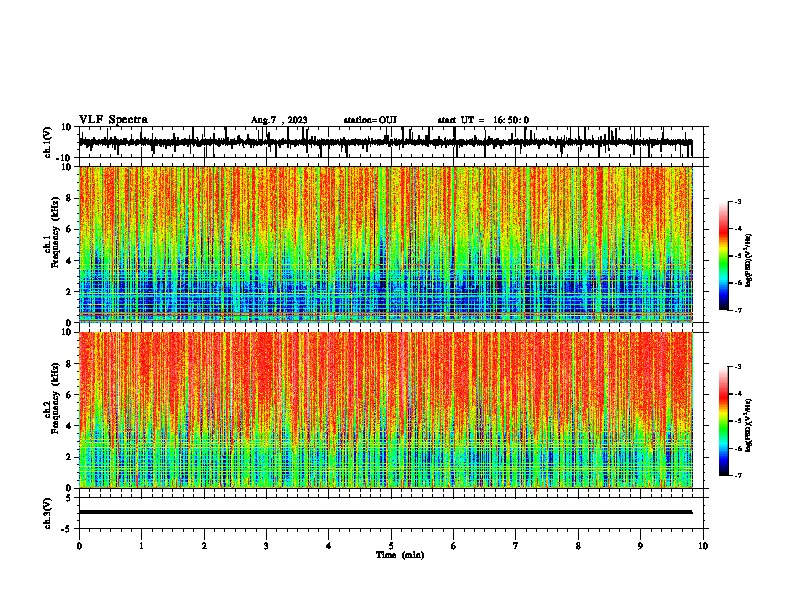Click the ch.3 flat black voltage trace
Image resolution: width=792 pixels, height=612 pixels.
[385, 512]
